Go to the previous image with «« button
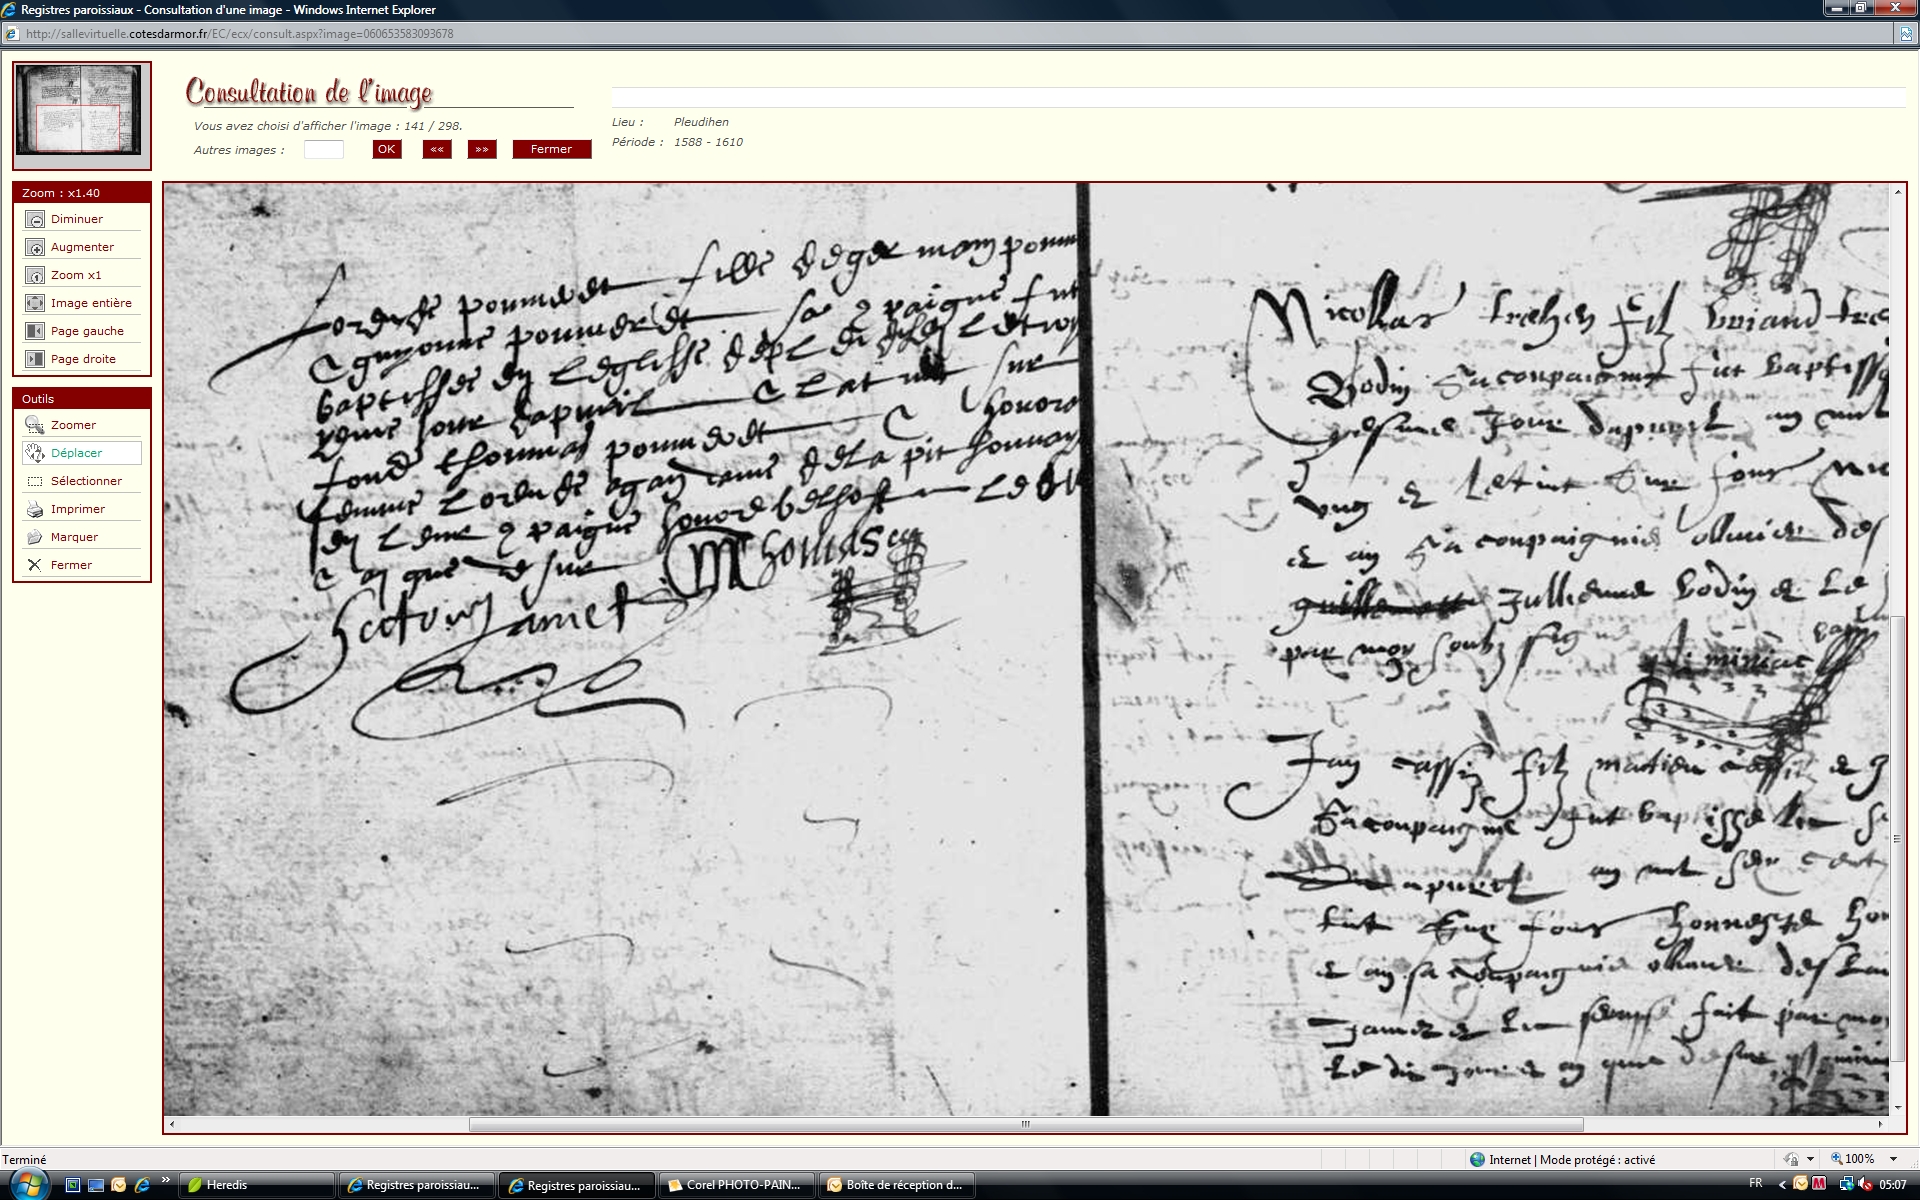Screen dimensions: 1920x1200 pos(436,149)
